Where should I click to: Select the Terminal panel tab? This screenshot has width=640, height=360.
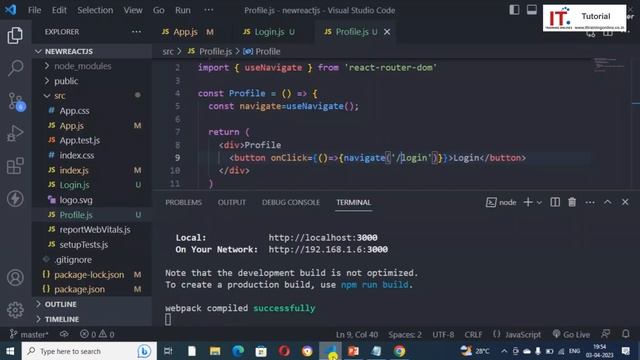(x=353, y=202)
